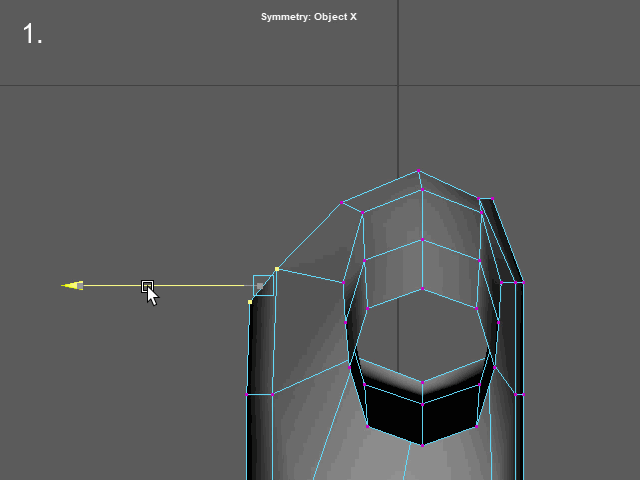Screen dimensions: 640x480
Task: Select the topmost magenta vertex of the mesh
Action: (419, 172)
